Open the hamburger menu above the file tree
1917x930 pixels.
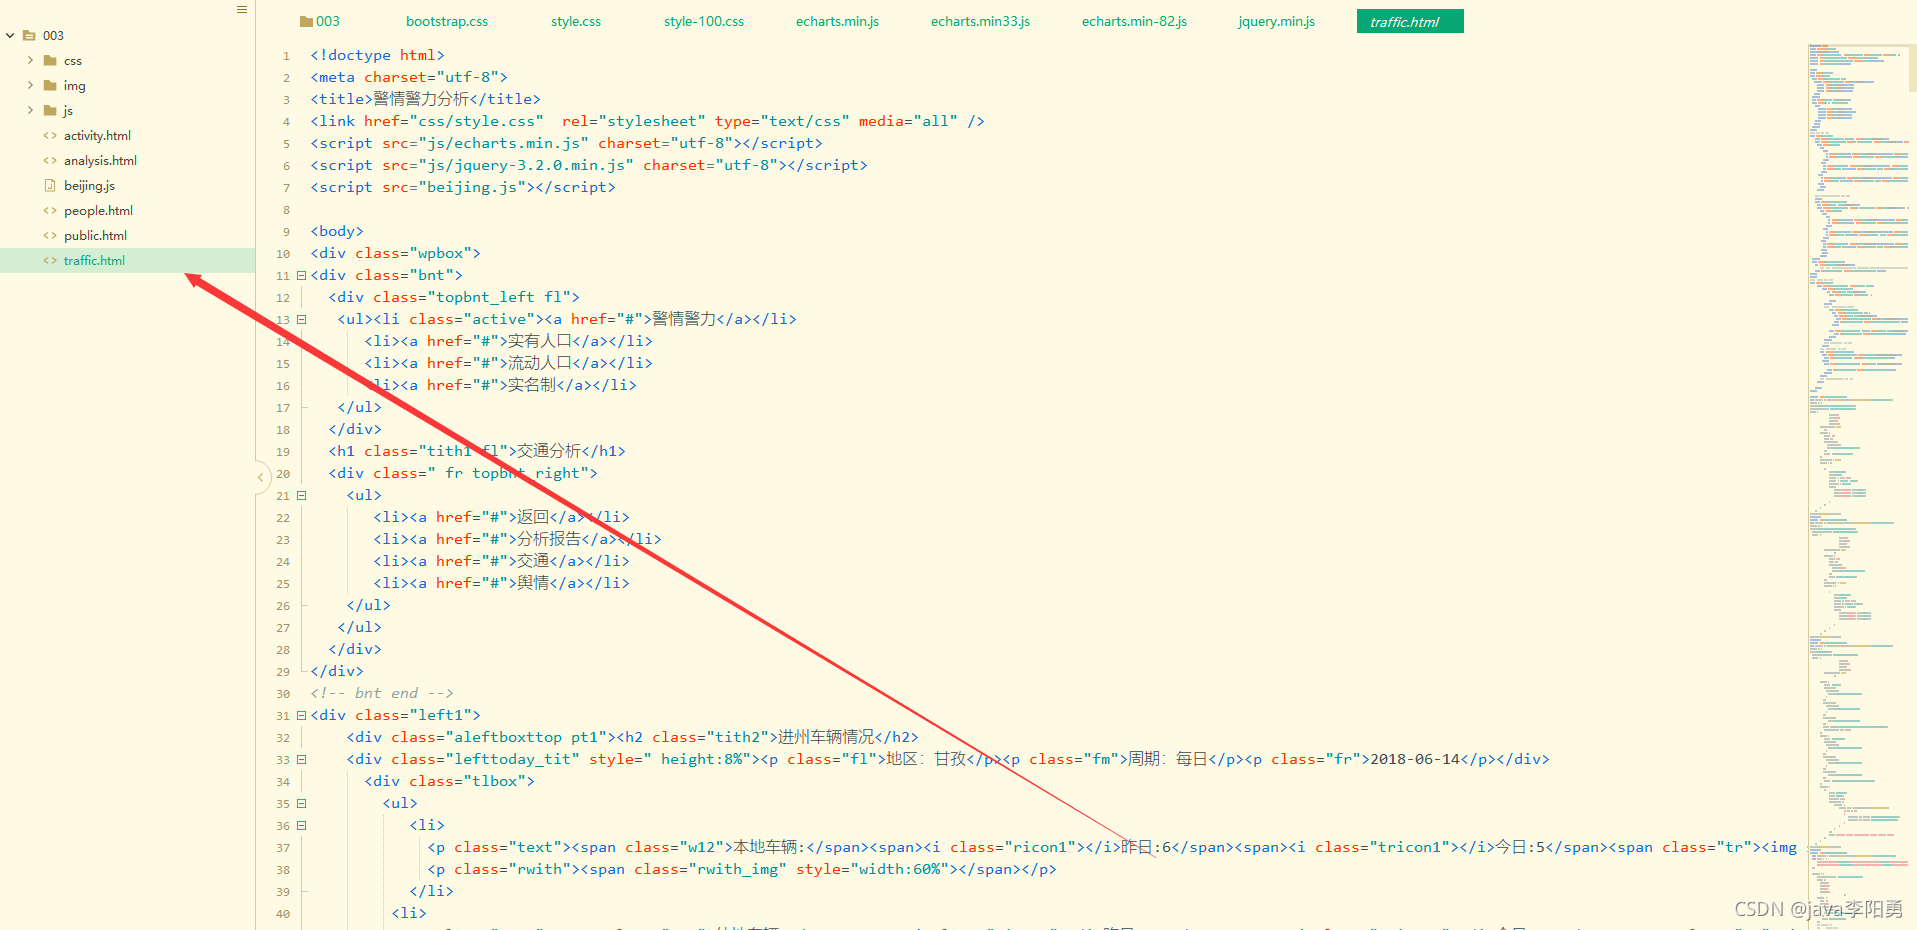[240, 9]
